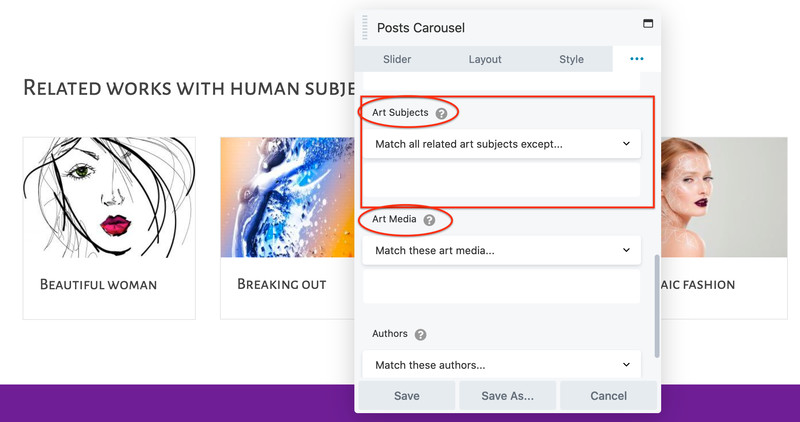Open the Breaking out post title

[281, 285]
